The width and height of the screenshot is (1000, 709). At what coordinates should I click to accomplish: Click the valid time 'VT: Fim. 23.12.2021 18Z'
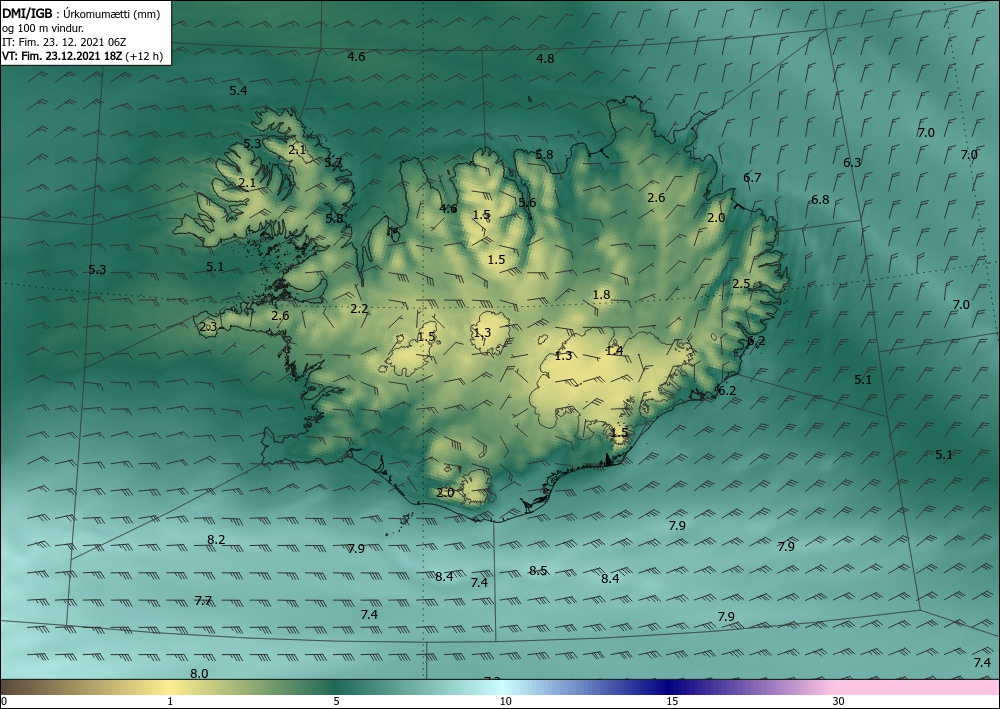(62, 56)
